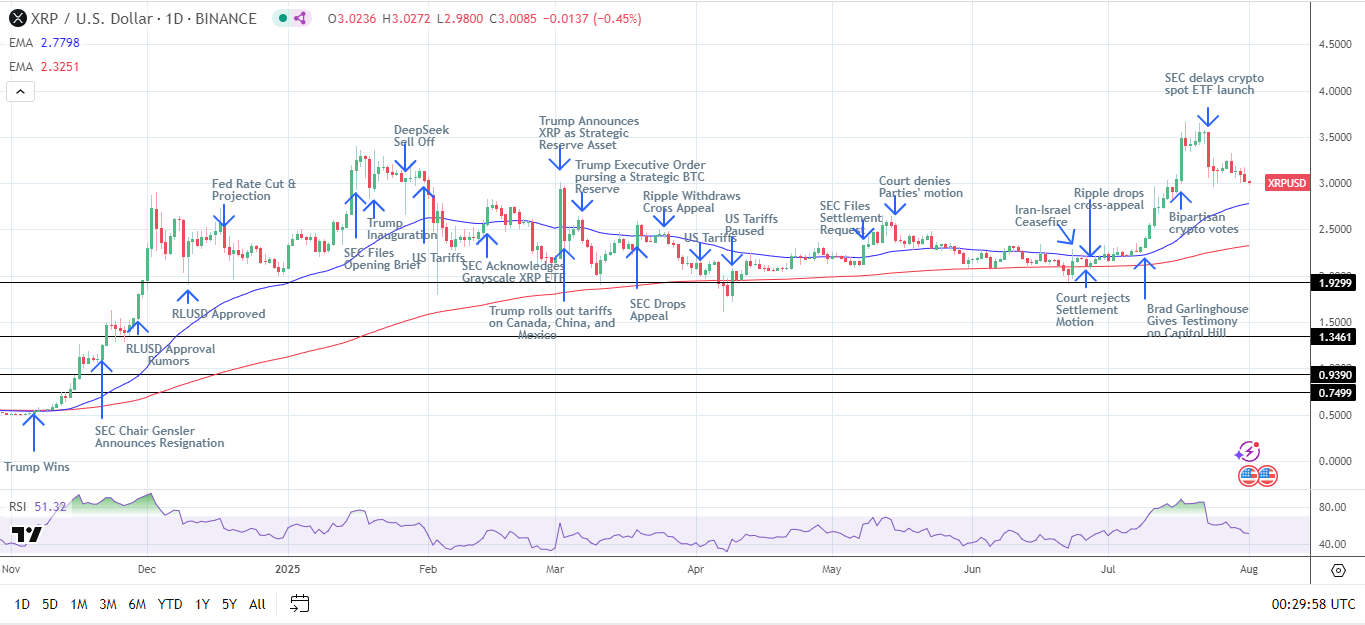Viewport: 1365px width, 625px height.
Task: Click the 0.9390 horizontal line price label
Action: (1336, 375)
